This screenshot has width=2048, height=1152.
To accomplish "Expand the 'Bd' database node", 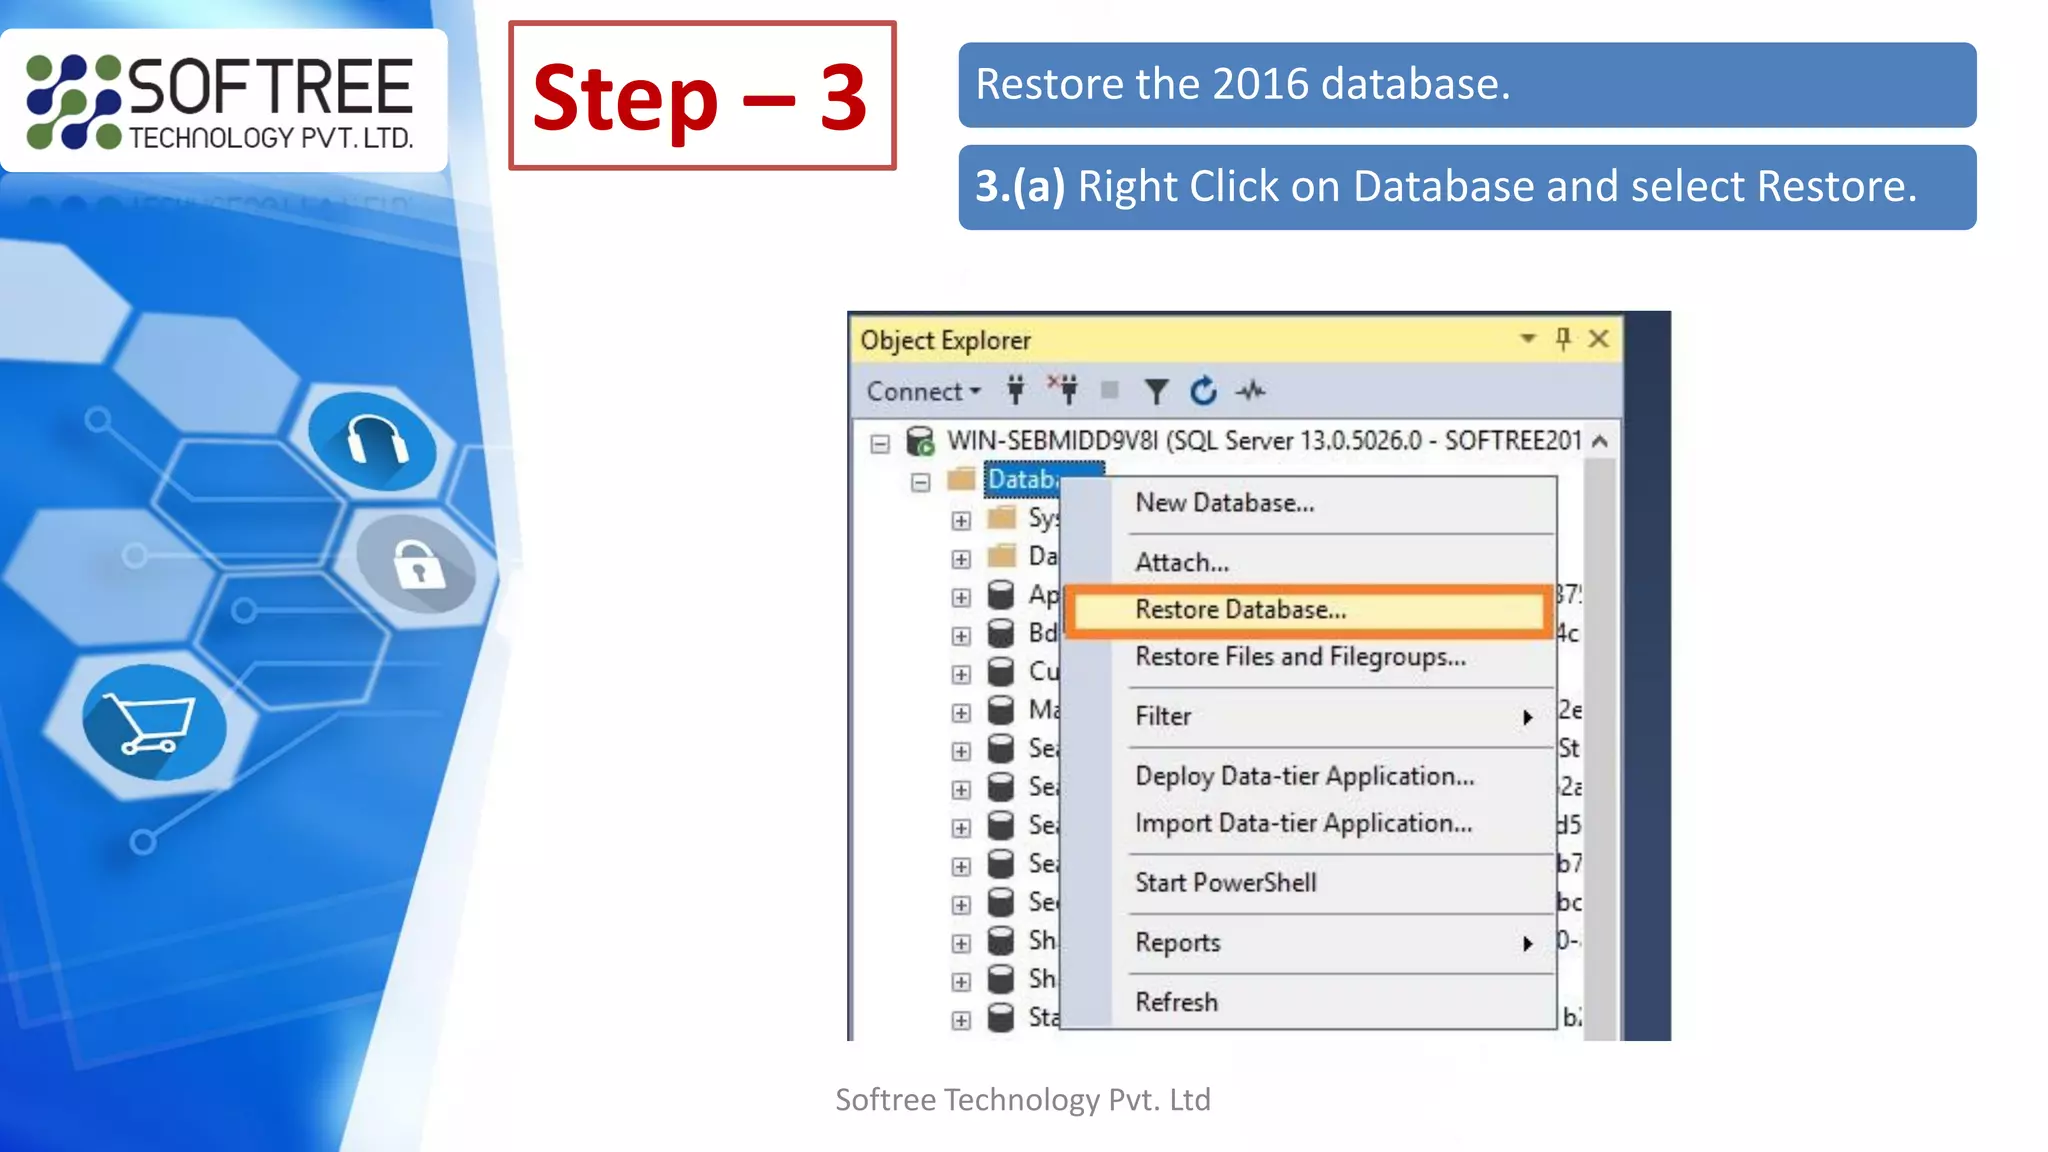I will pos(961,636).
